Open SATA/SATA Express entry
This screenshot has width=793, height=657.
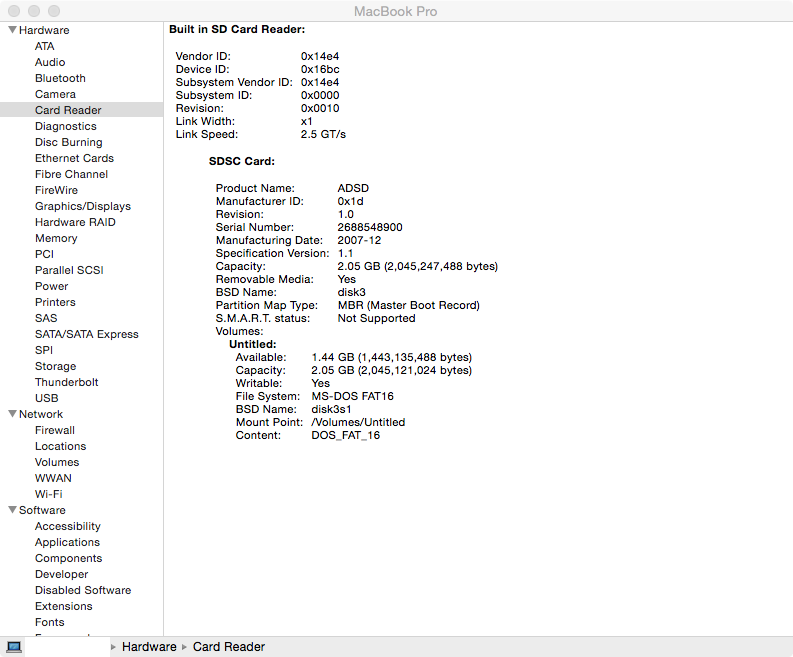coord(86,334)
